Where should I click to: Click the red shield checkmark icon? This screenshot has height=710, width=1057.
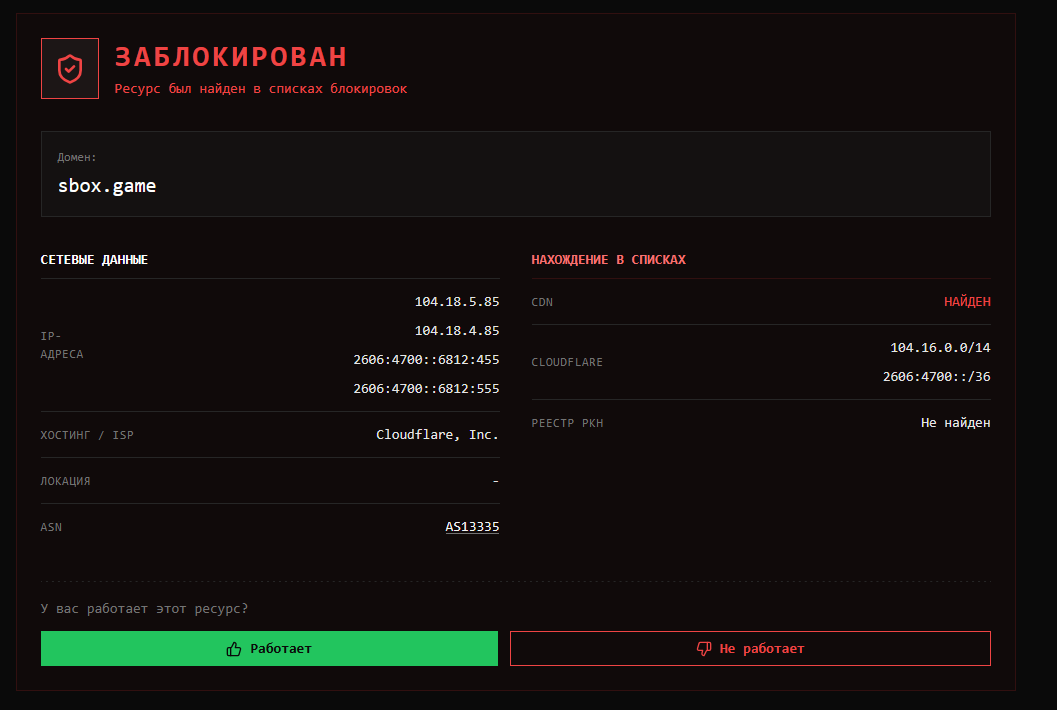(70, 69)
